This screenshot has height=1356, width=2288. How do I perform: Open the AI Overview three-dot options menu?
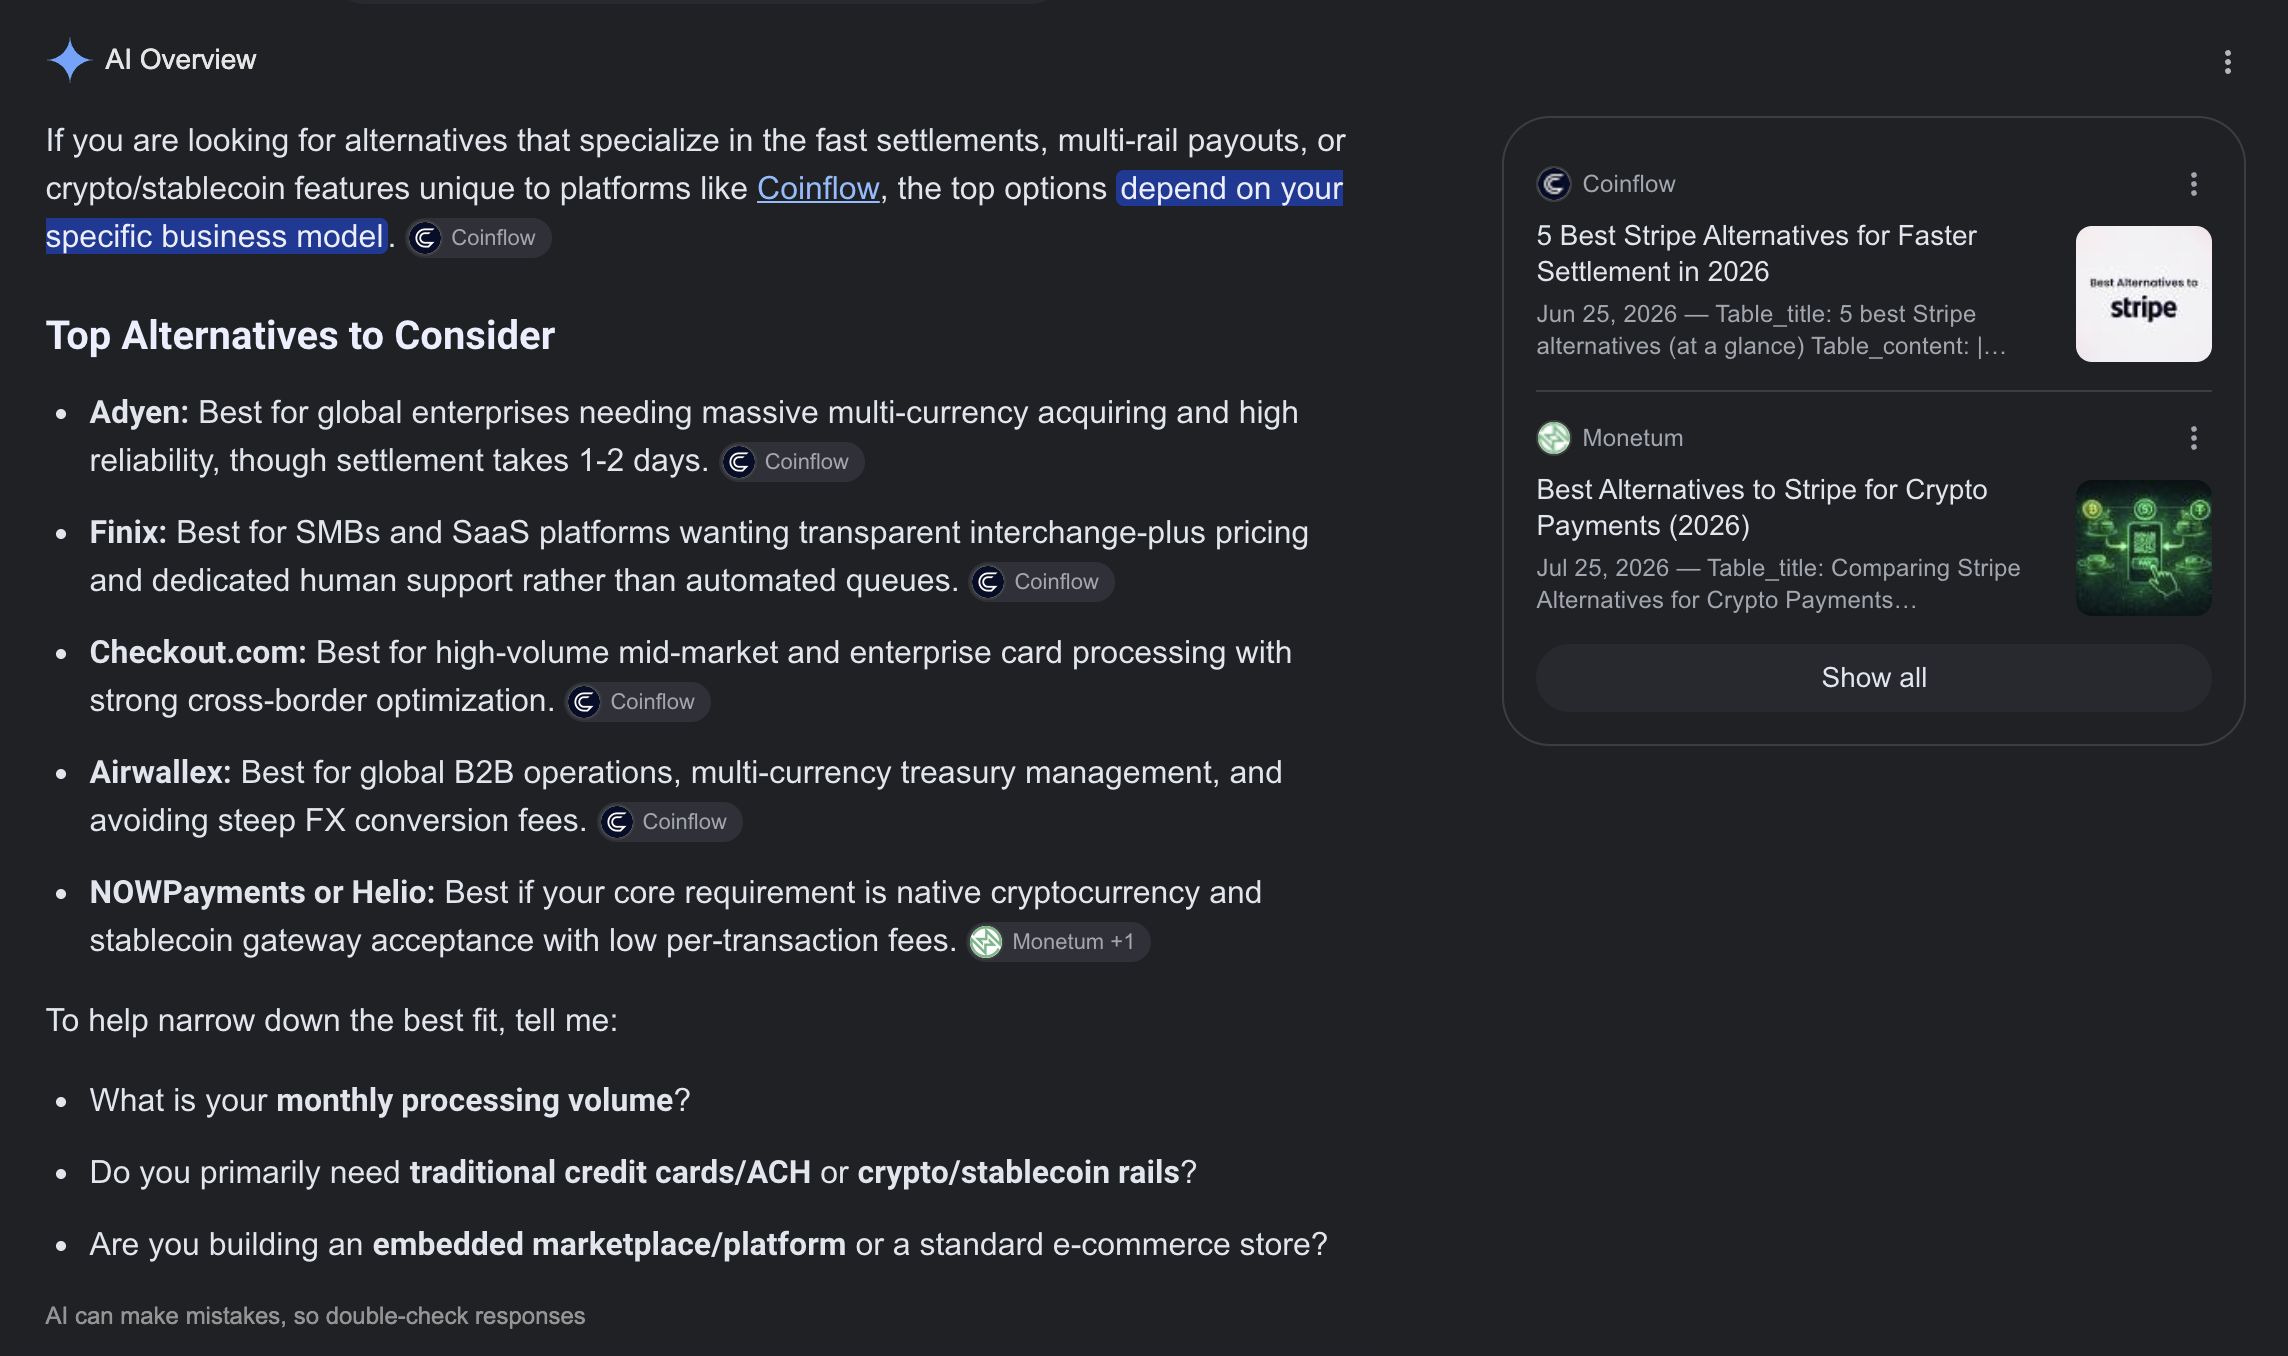tap(2227, 62)
